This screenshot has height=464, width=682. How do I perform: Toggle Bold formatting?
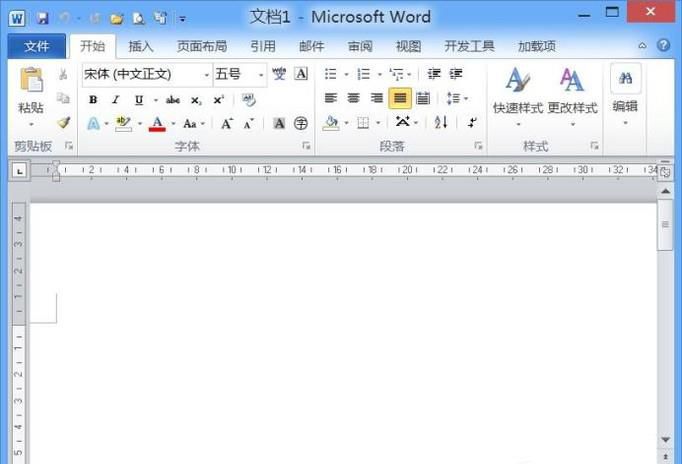[x=93, y=99]
